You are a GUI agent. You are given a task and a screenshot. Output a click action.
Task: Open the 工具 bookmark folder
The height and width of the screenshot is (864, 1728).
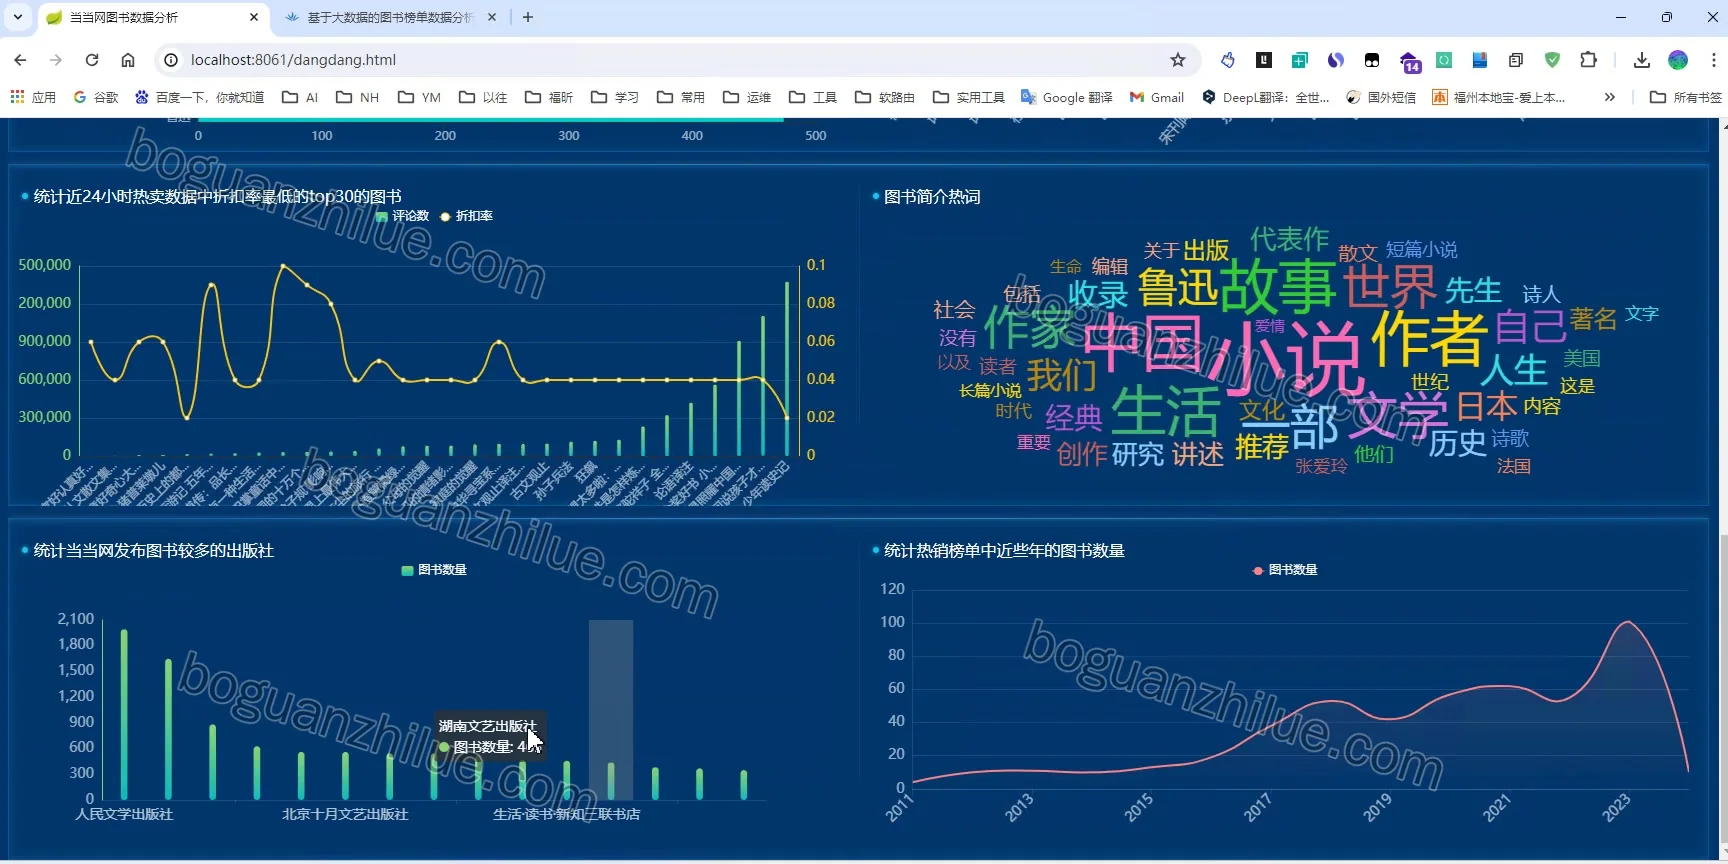pyautogui.click(x=813, y=97)
